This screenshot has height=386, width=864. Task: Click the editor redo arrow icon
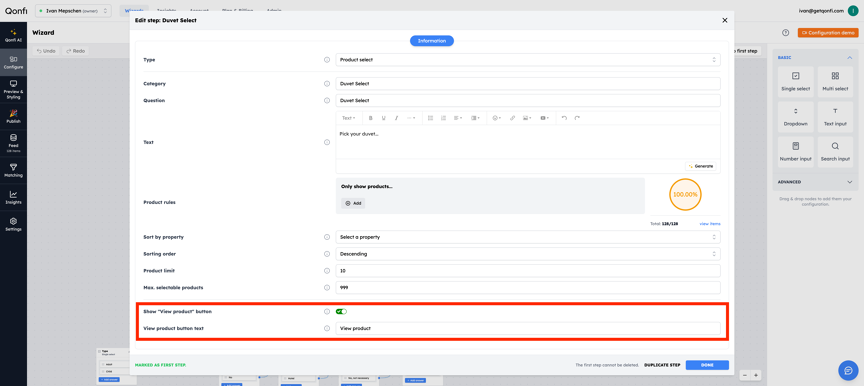pos(577,118)
